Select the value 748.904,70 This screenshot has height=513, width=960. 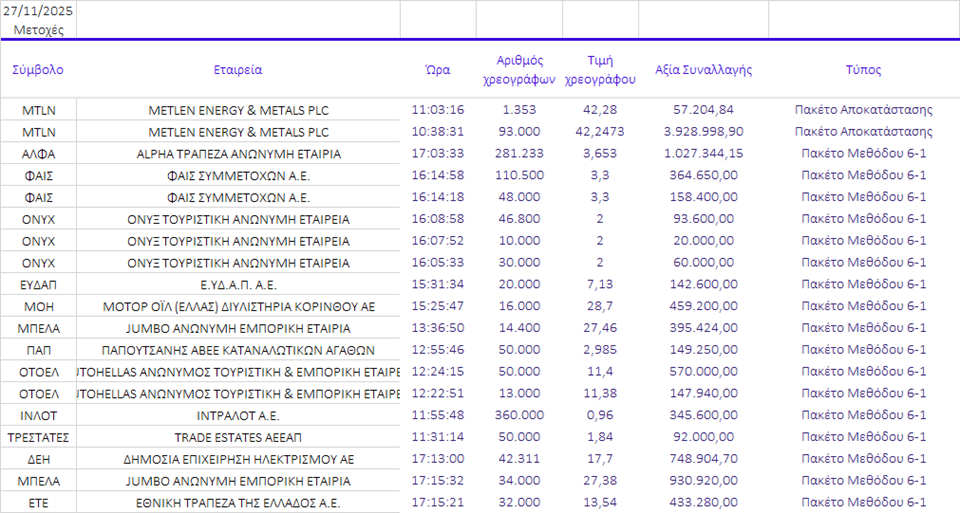pyautogui.click(x=703, y=459)
